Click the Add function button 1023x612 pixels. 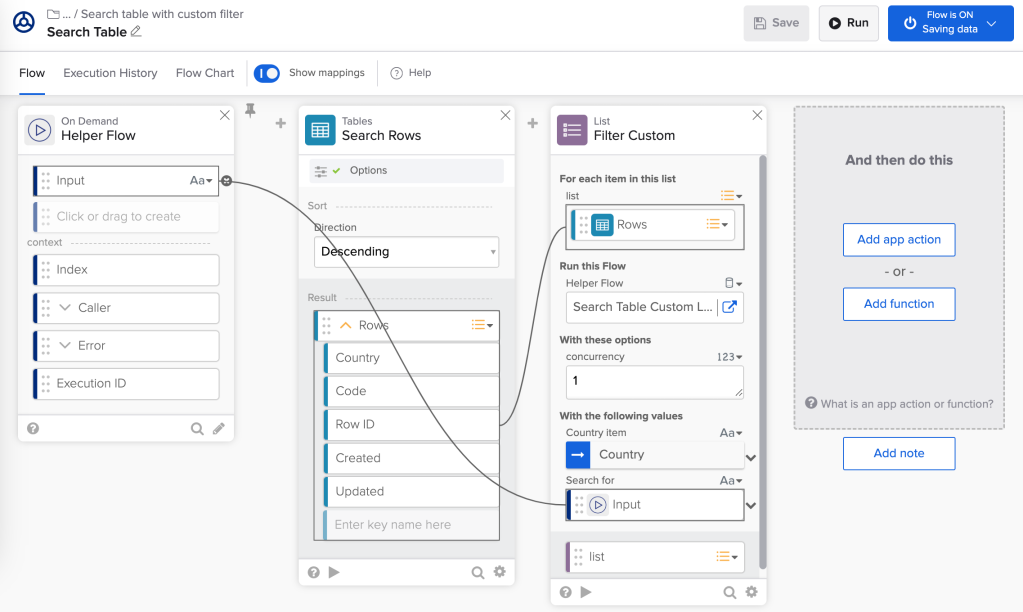(898, 304)
